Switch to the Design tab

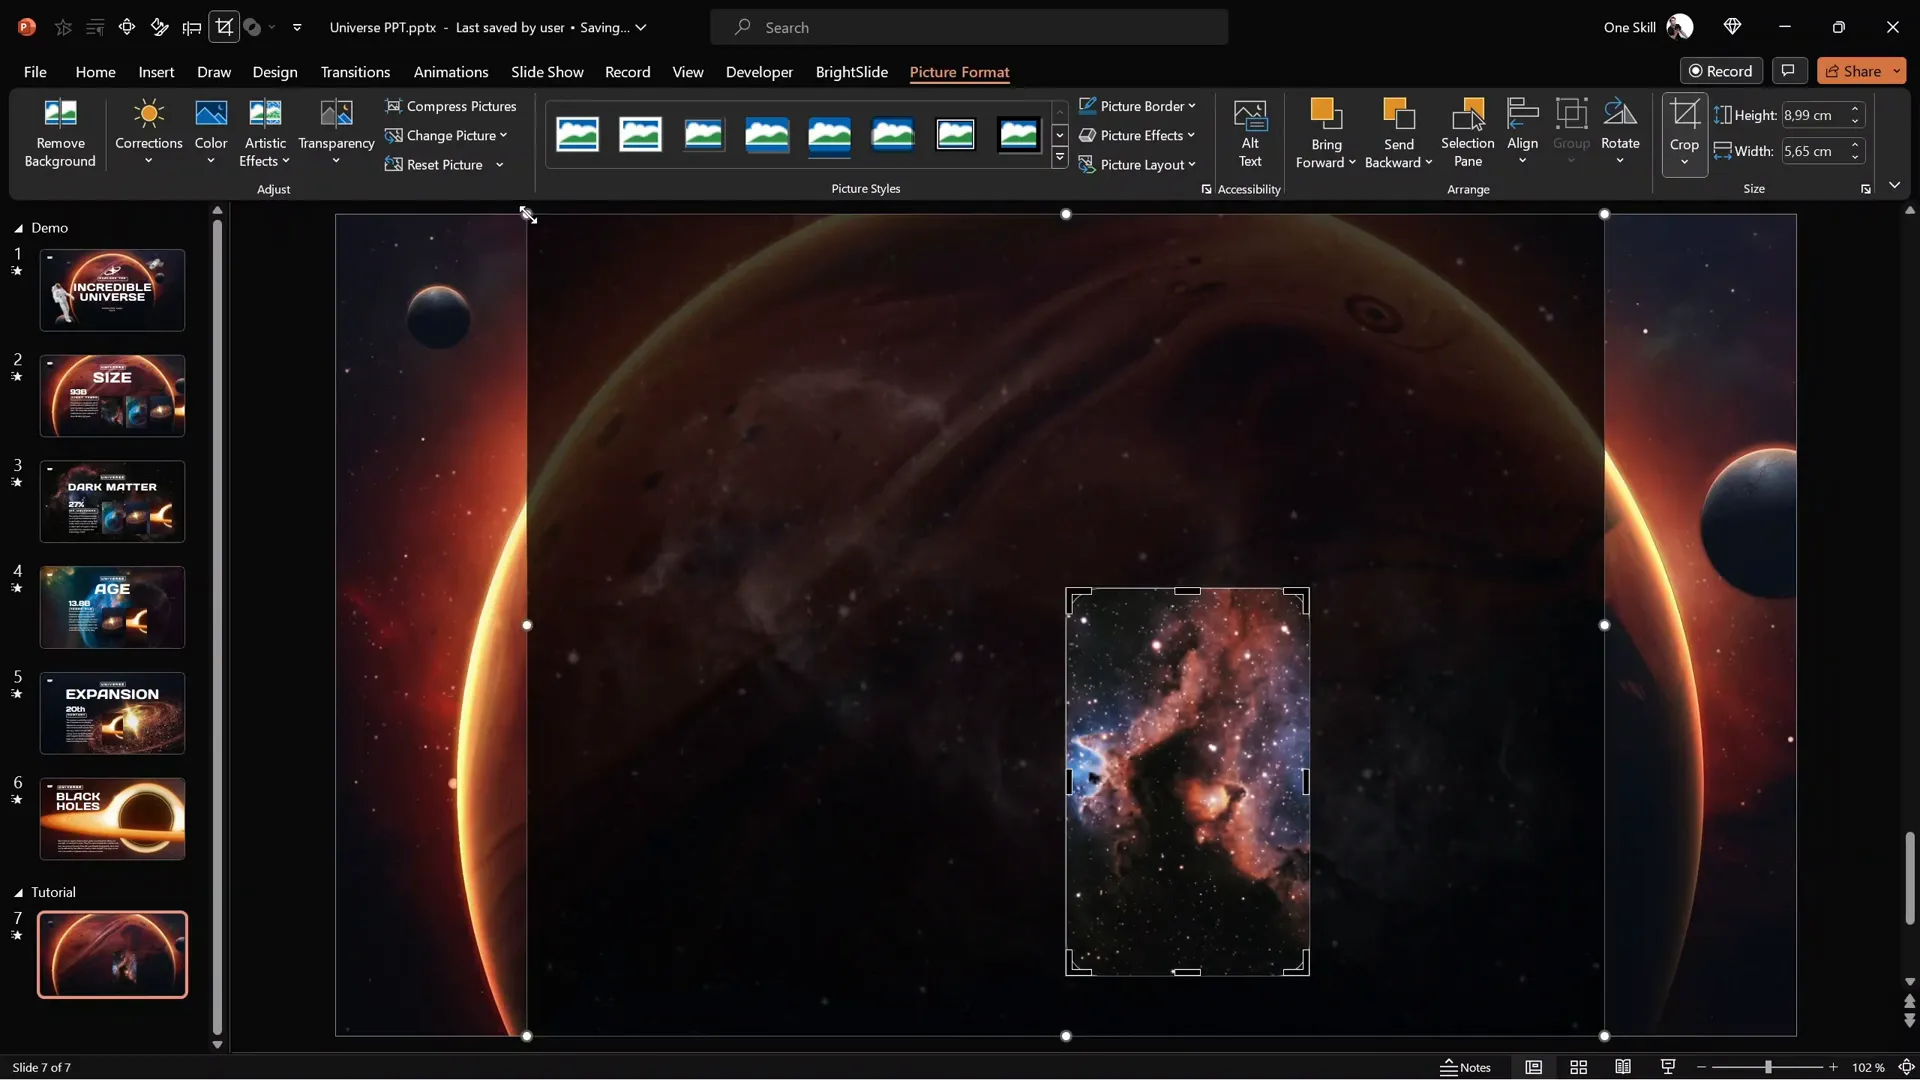274,72
